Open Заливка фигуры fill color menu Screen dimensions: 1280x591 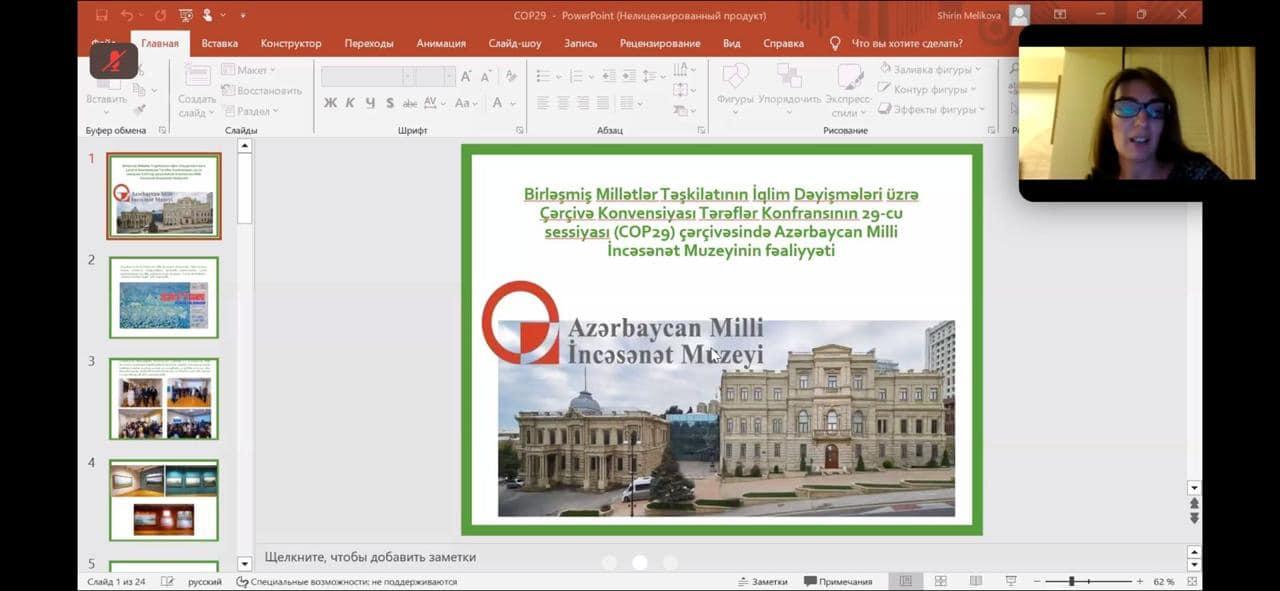coord(931,69)
